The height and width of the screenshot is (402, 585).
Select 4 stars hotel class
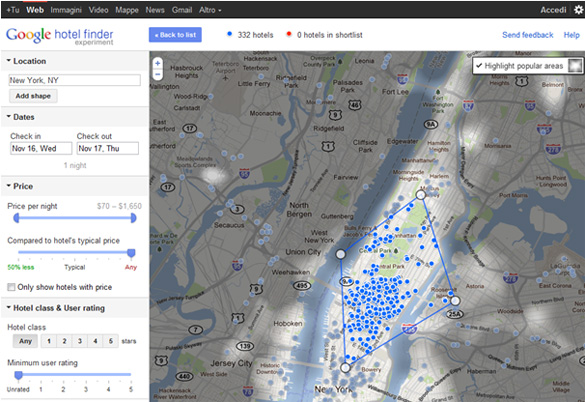coord(96,341)
